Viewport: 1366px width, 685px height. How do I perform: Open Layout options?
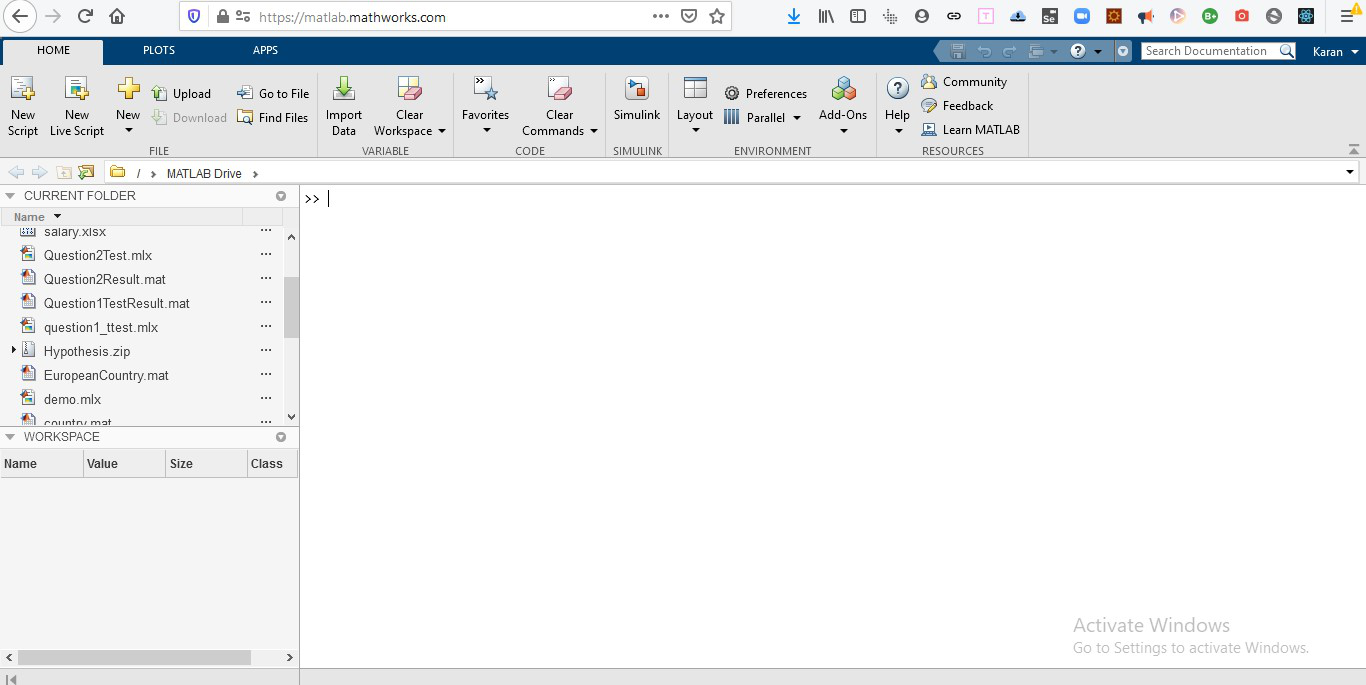tap(695, 106)
